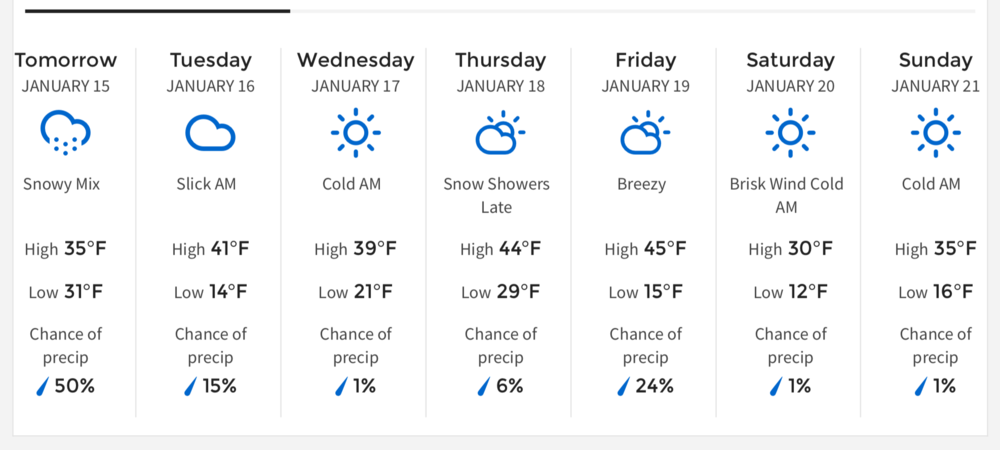The height and width of the screenshot is (450, 1000).
Task: Click Thursday's partly cloudy icon
Action: (x=500, y=133)
